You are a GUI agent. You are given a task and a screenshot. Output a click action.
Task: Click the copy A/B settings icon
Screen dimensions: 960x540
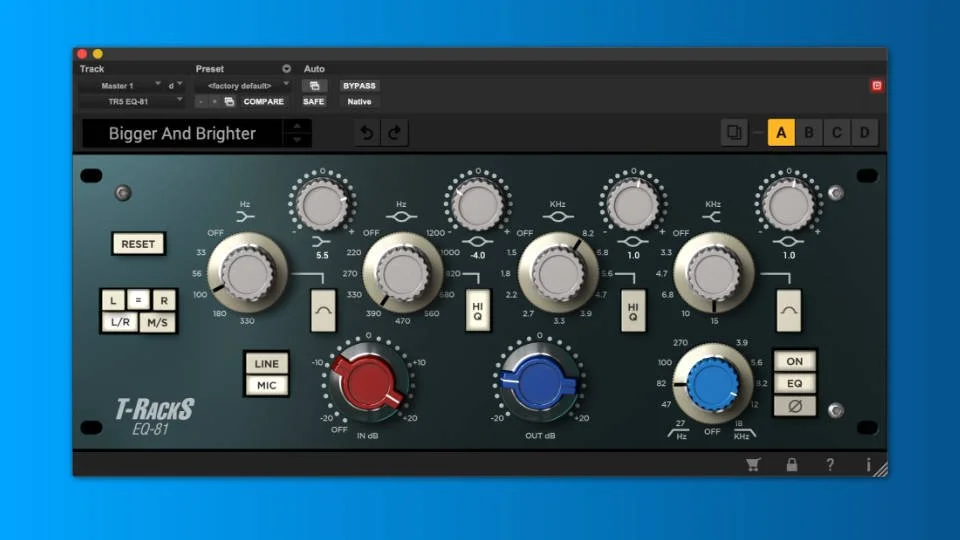pyautogui.click(x=734, y=132)
